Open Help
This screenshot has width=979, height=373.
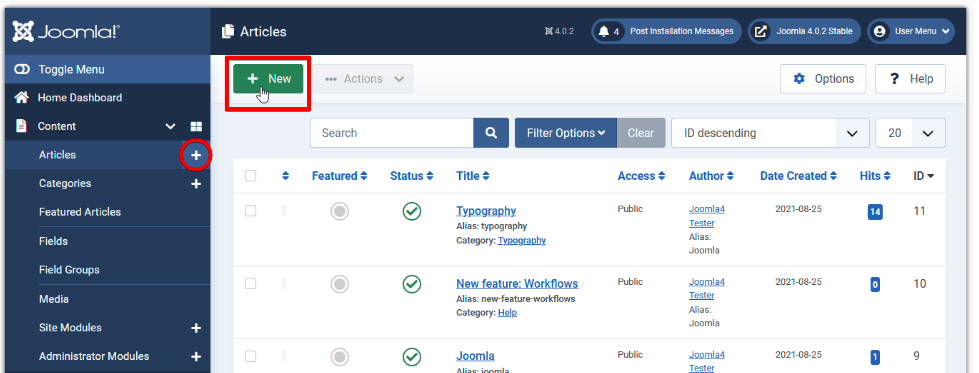point(910,79)
